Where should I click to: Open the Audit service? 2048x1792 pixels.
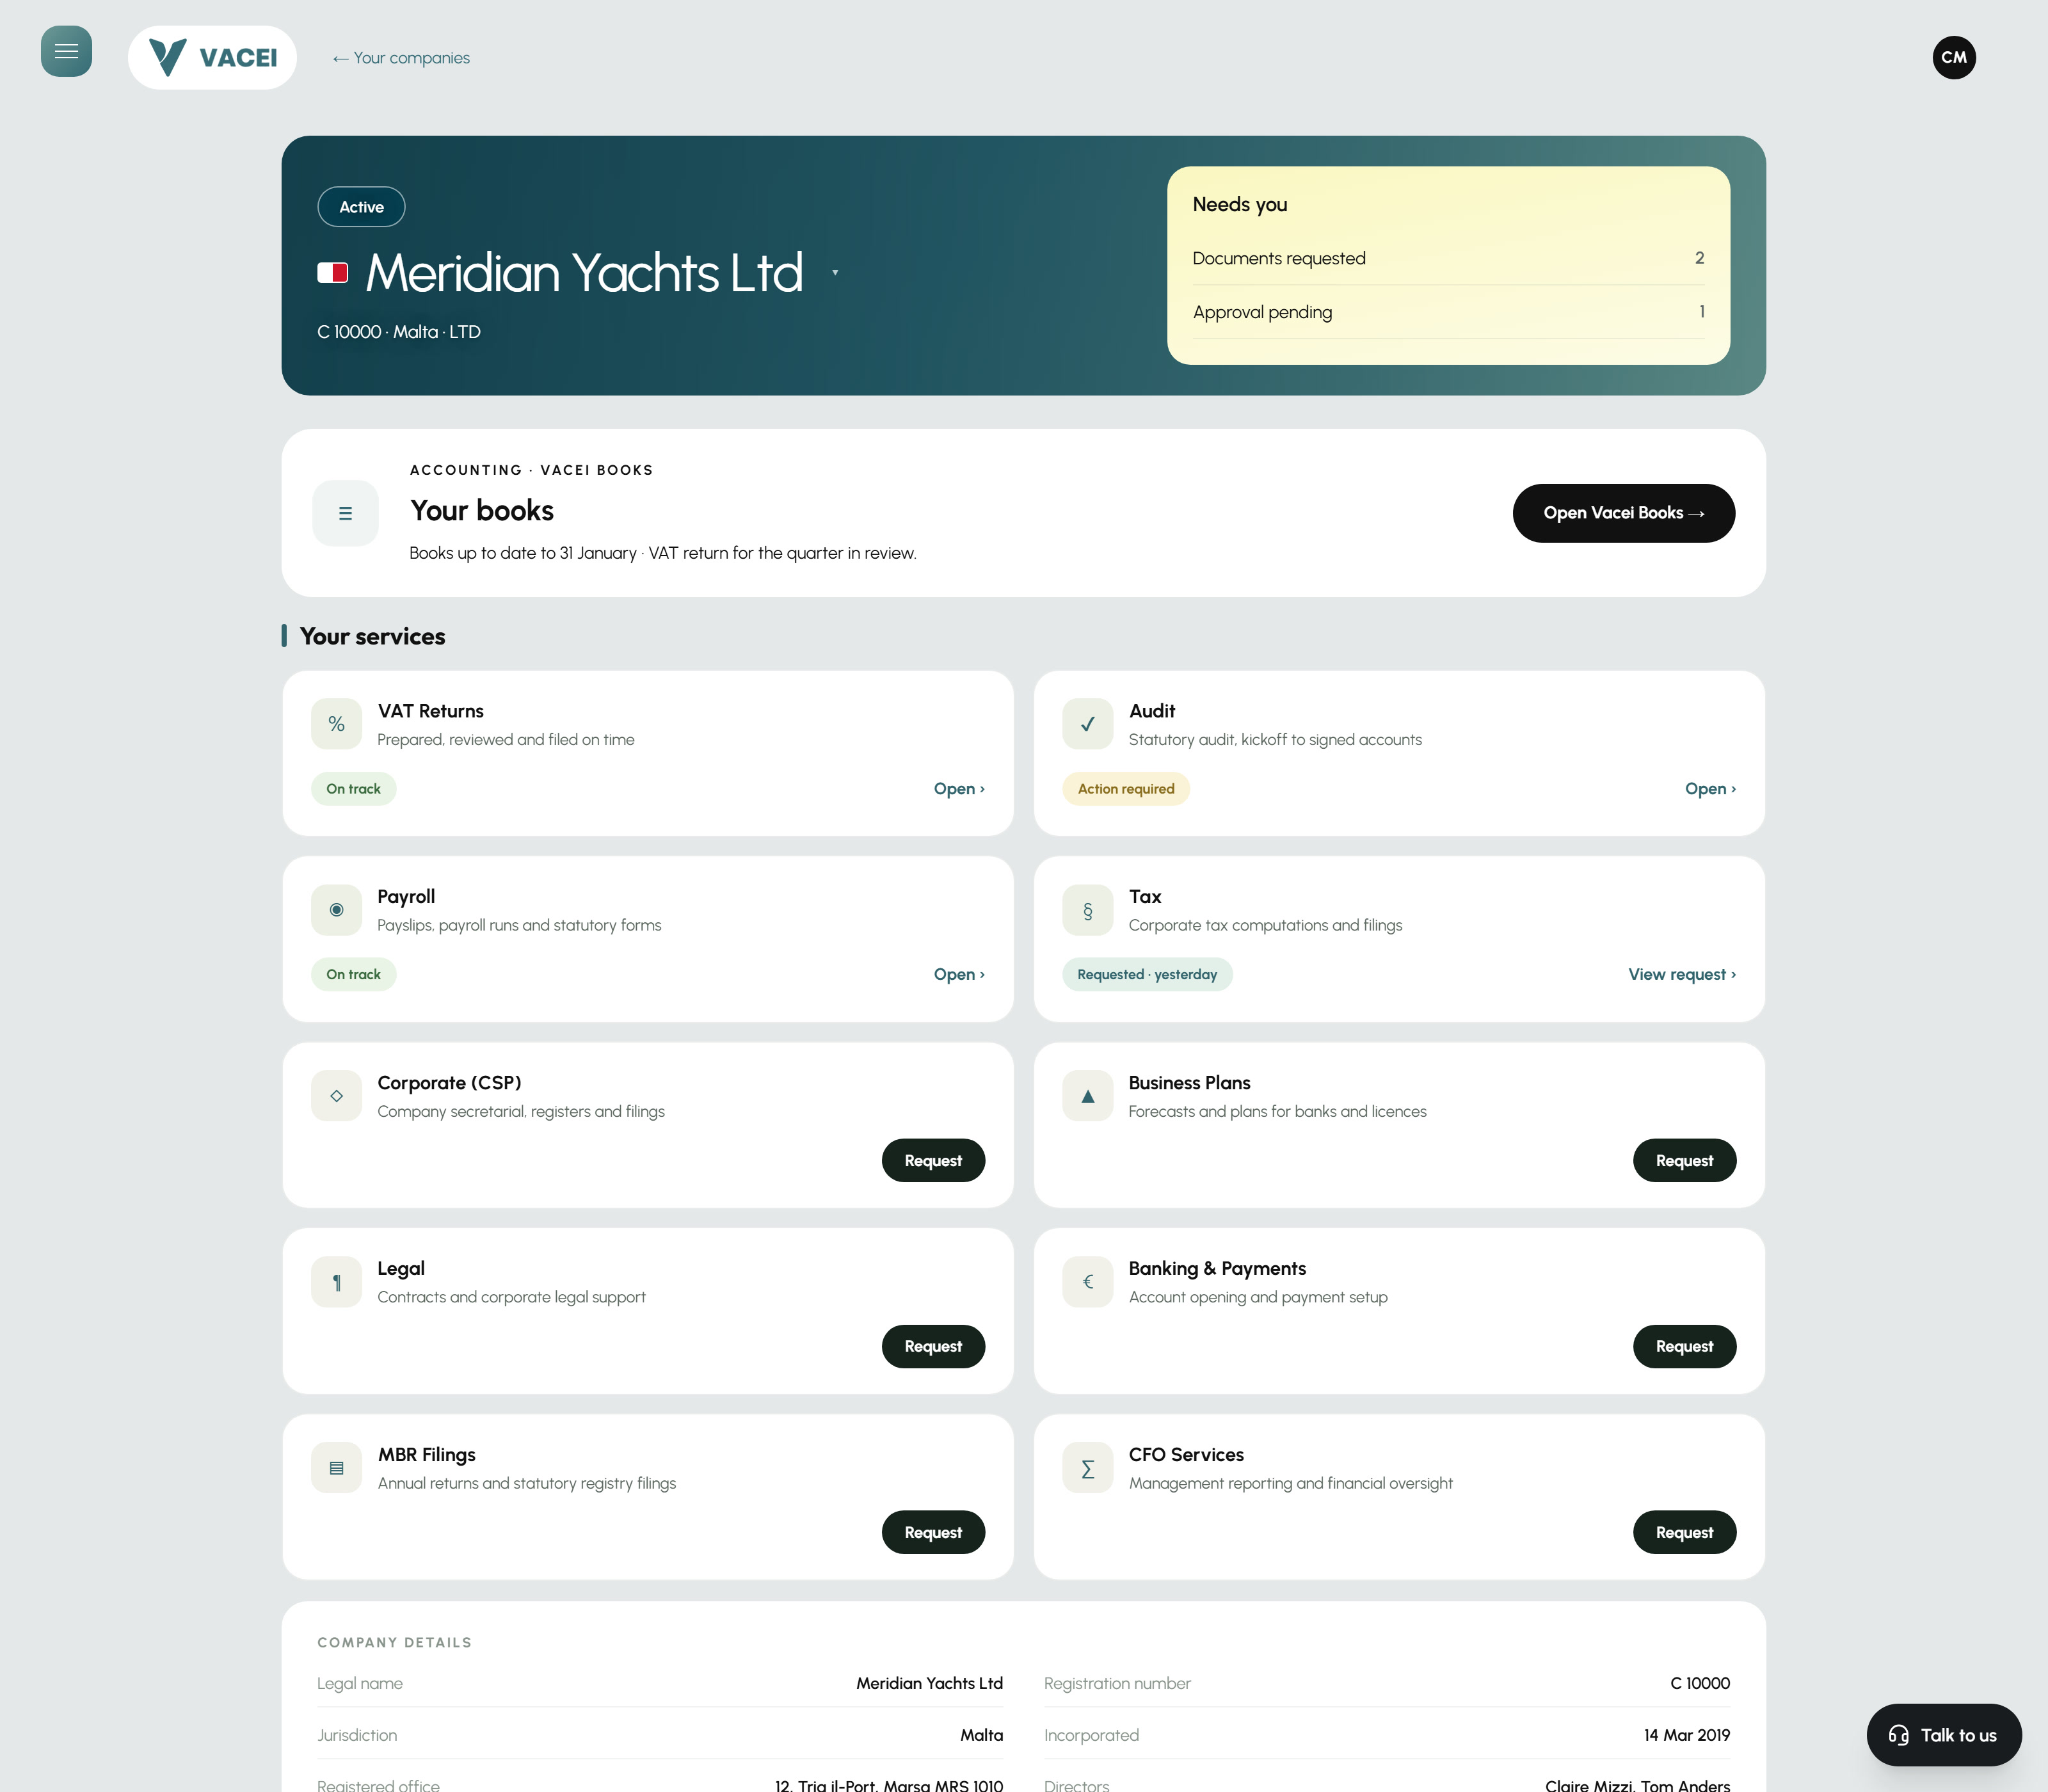pos(1710,789)
